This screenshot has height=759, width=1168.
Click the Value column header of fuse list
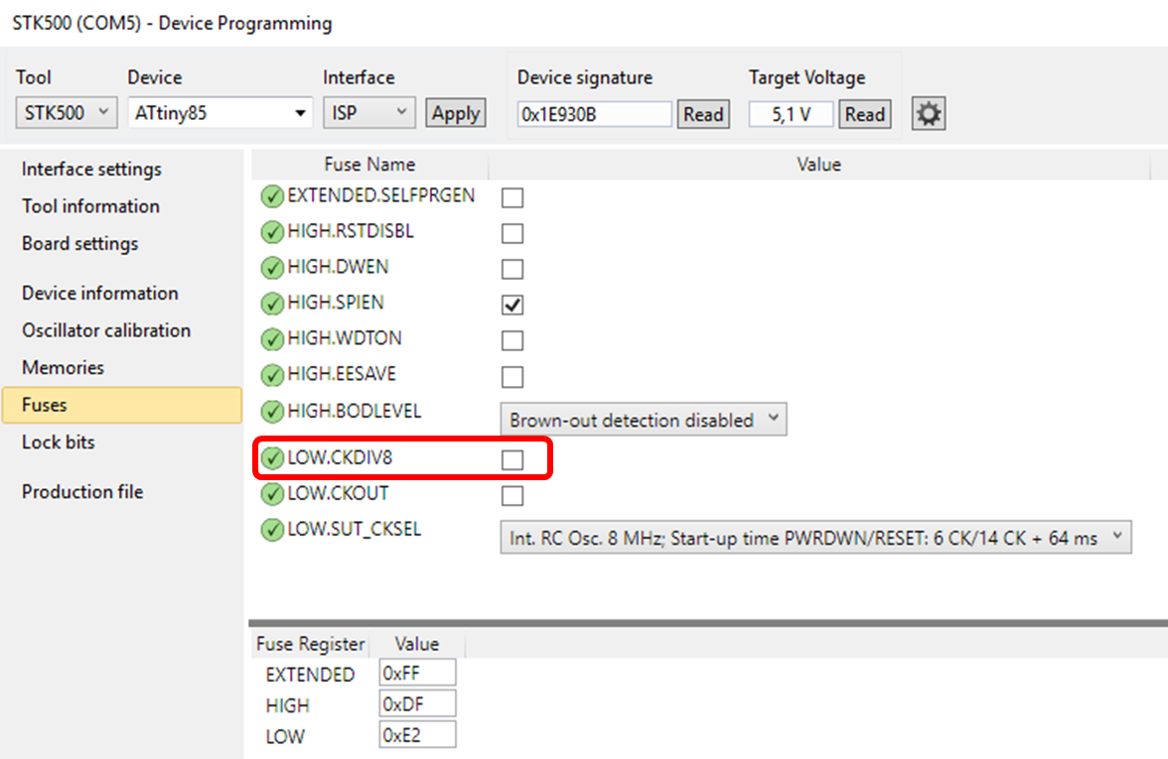(x=819, y=165)
